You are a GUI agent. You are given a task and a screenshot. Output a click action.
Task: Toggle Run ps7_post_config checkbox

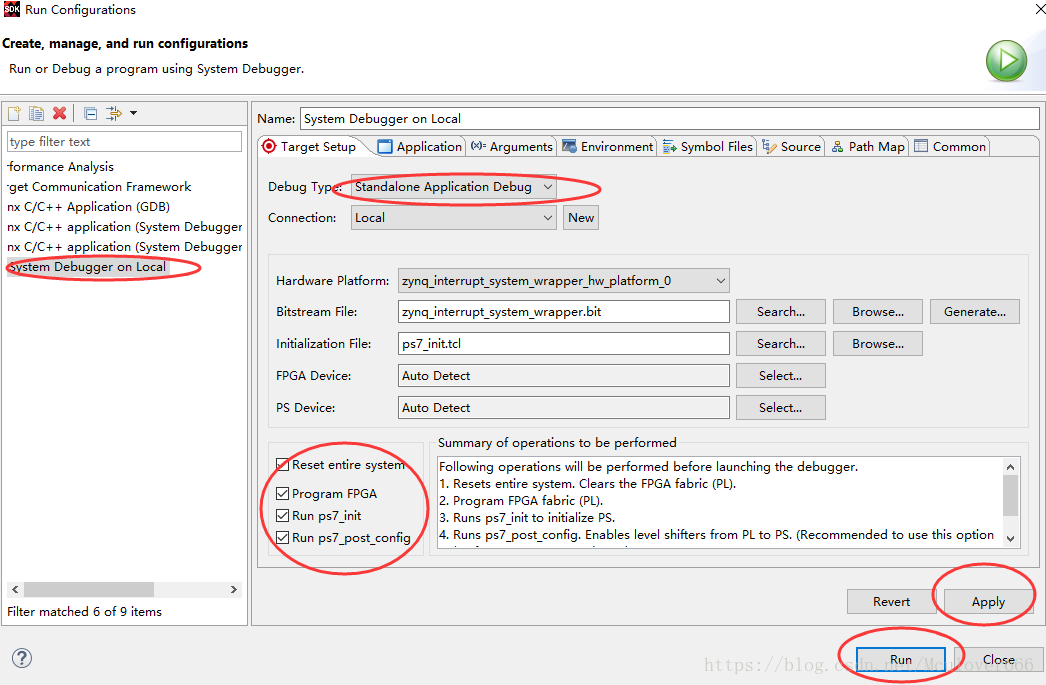tap(282, 538)
